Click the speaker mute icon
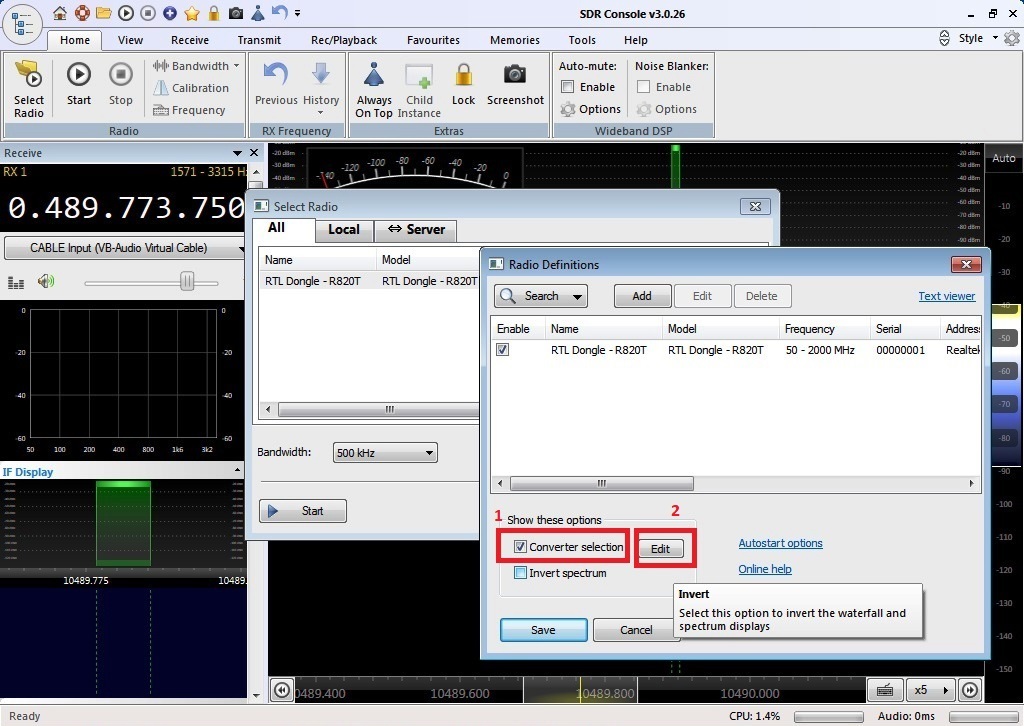1024x726 pixels. tap(46, 282)
